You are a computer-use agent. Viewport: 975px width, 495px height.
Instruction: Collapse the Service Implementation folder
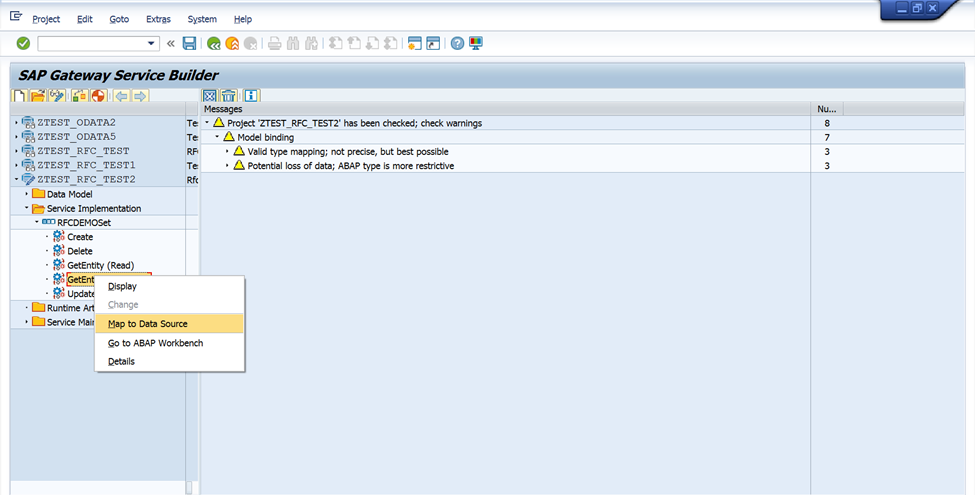[26, 208]
